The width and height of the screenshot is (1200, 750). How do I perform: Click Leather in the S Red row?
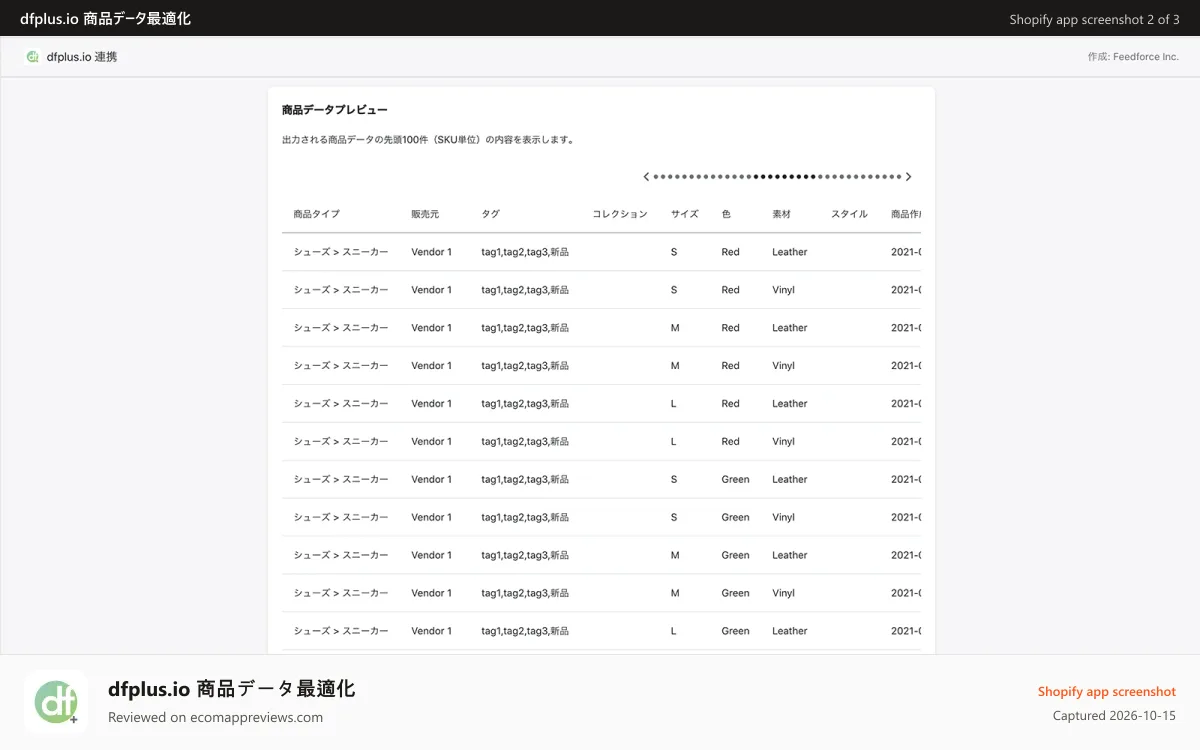click(x=789, y=252)
